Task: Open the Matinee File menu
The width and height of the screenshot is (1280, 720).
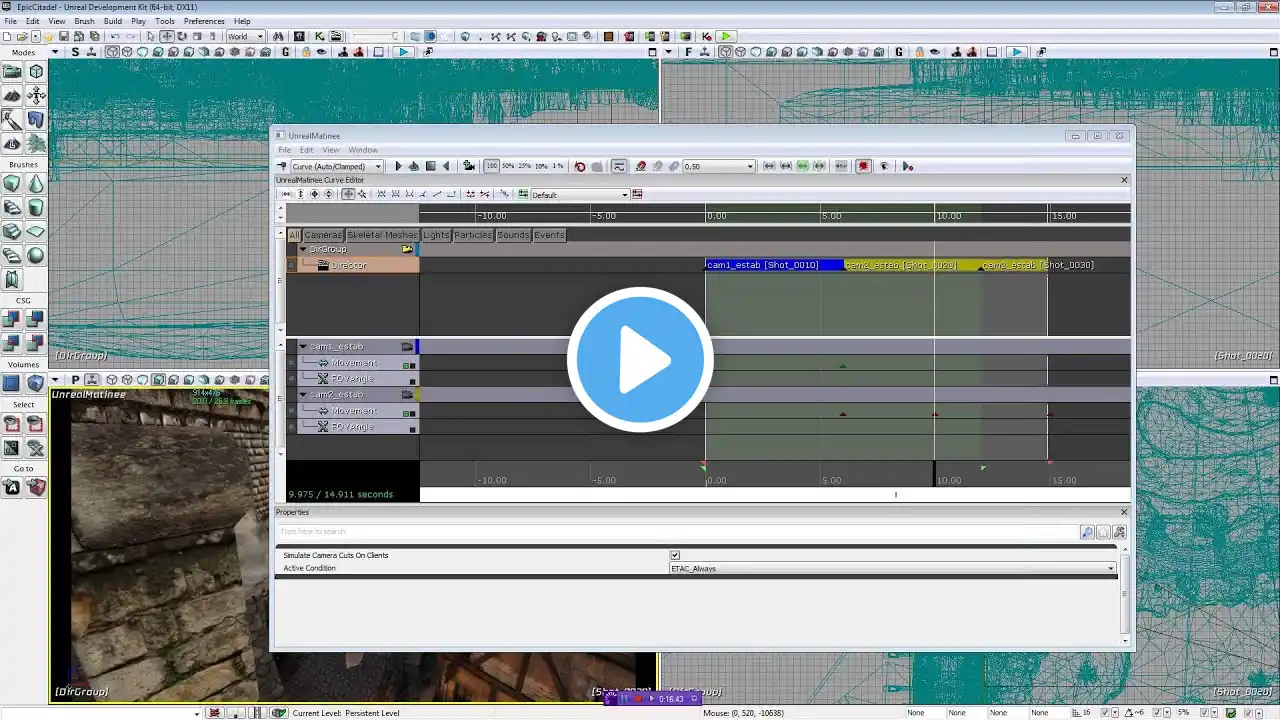Action: coord(285,150)
